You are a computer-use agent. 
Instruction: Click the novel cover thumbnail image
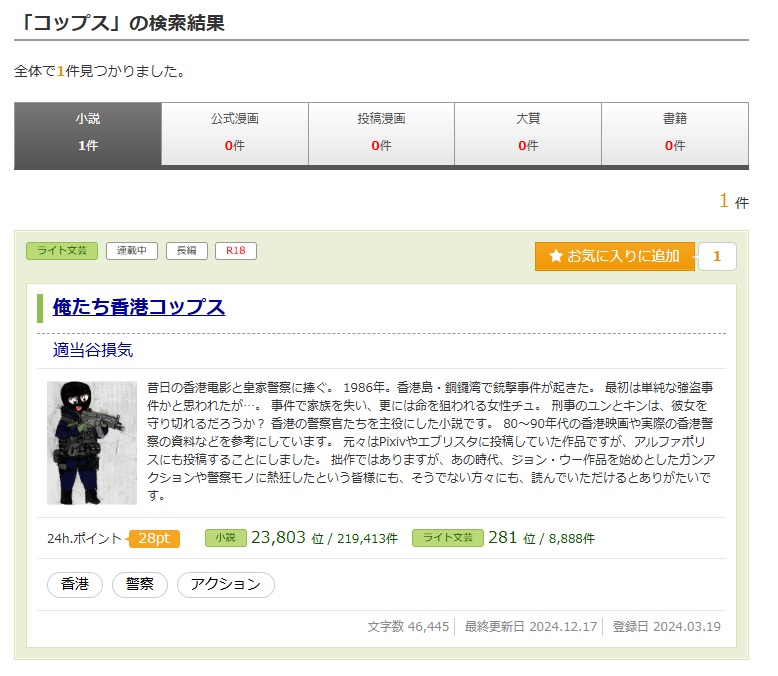pos(92,442)
